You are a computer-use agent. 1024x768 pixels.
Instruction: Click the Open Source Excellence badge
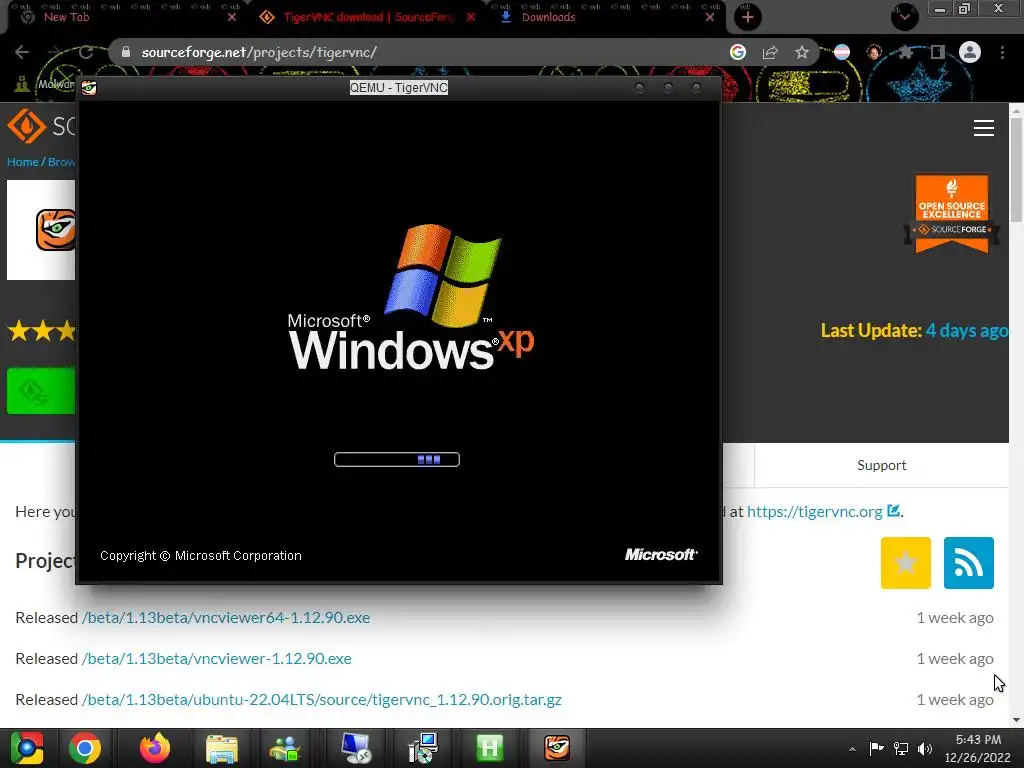(952, 214)
